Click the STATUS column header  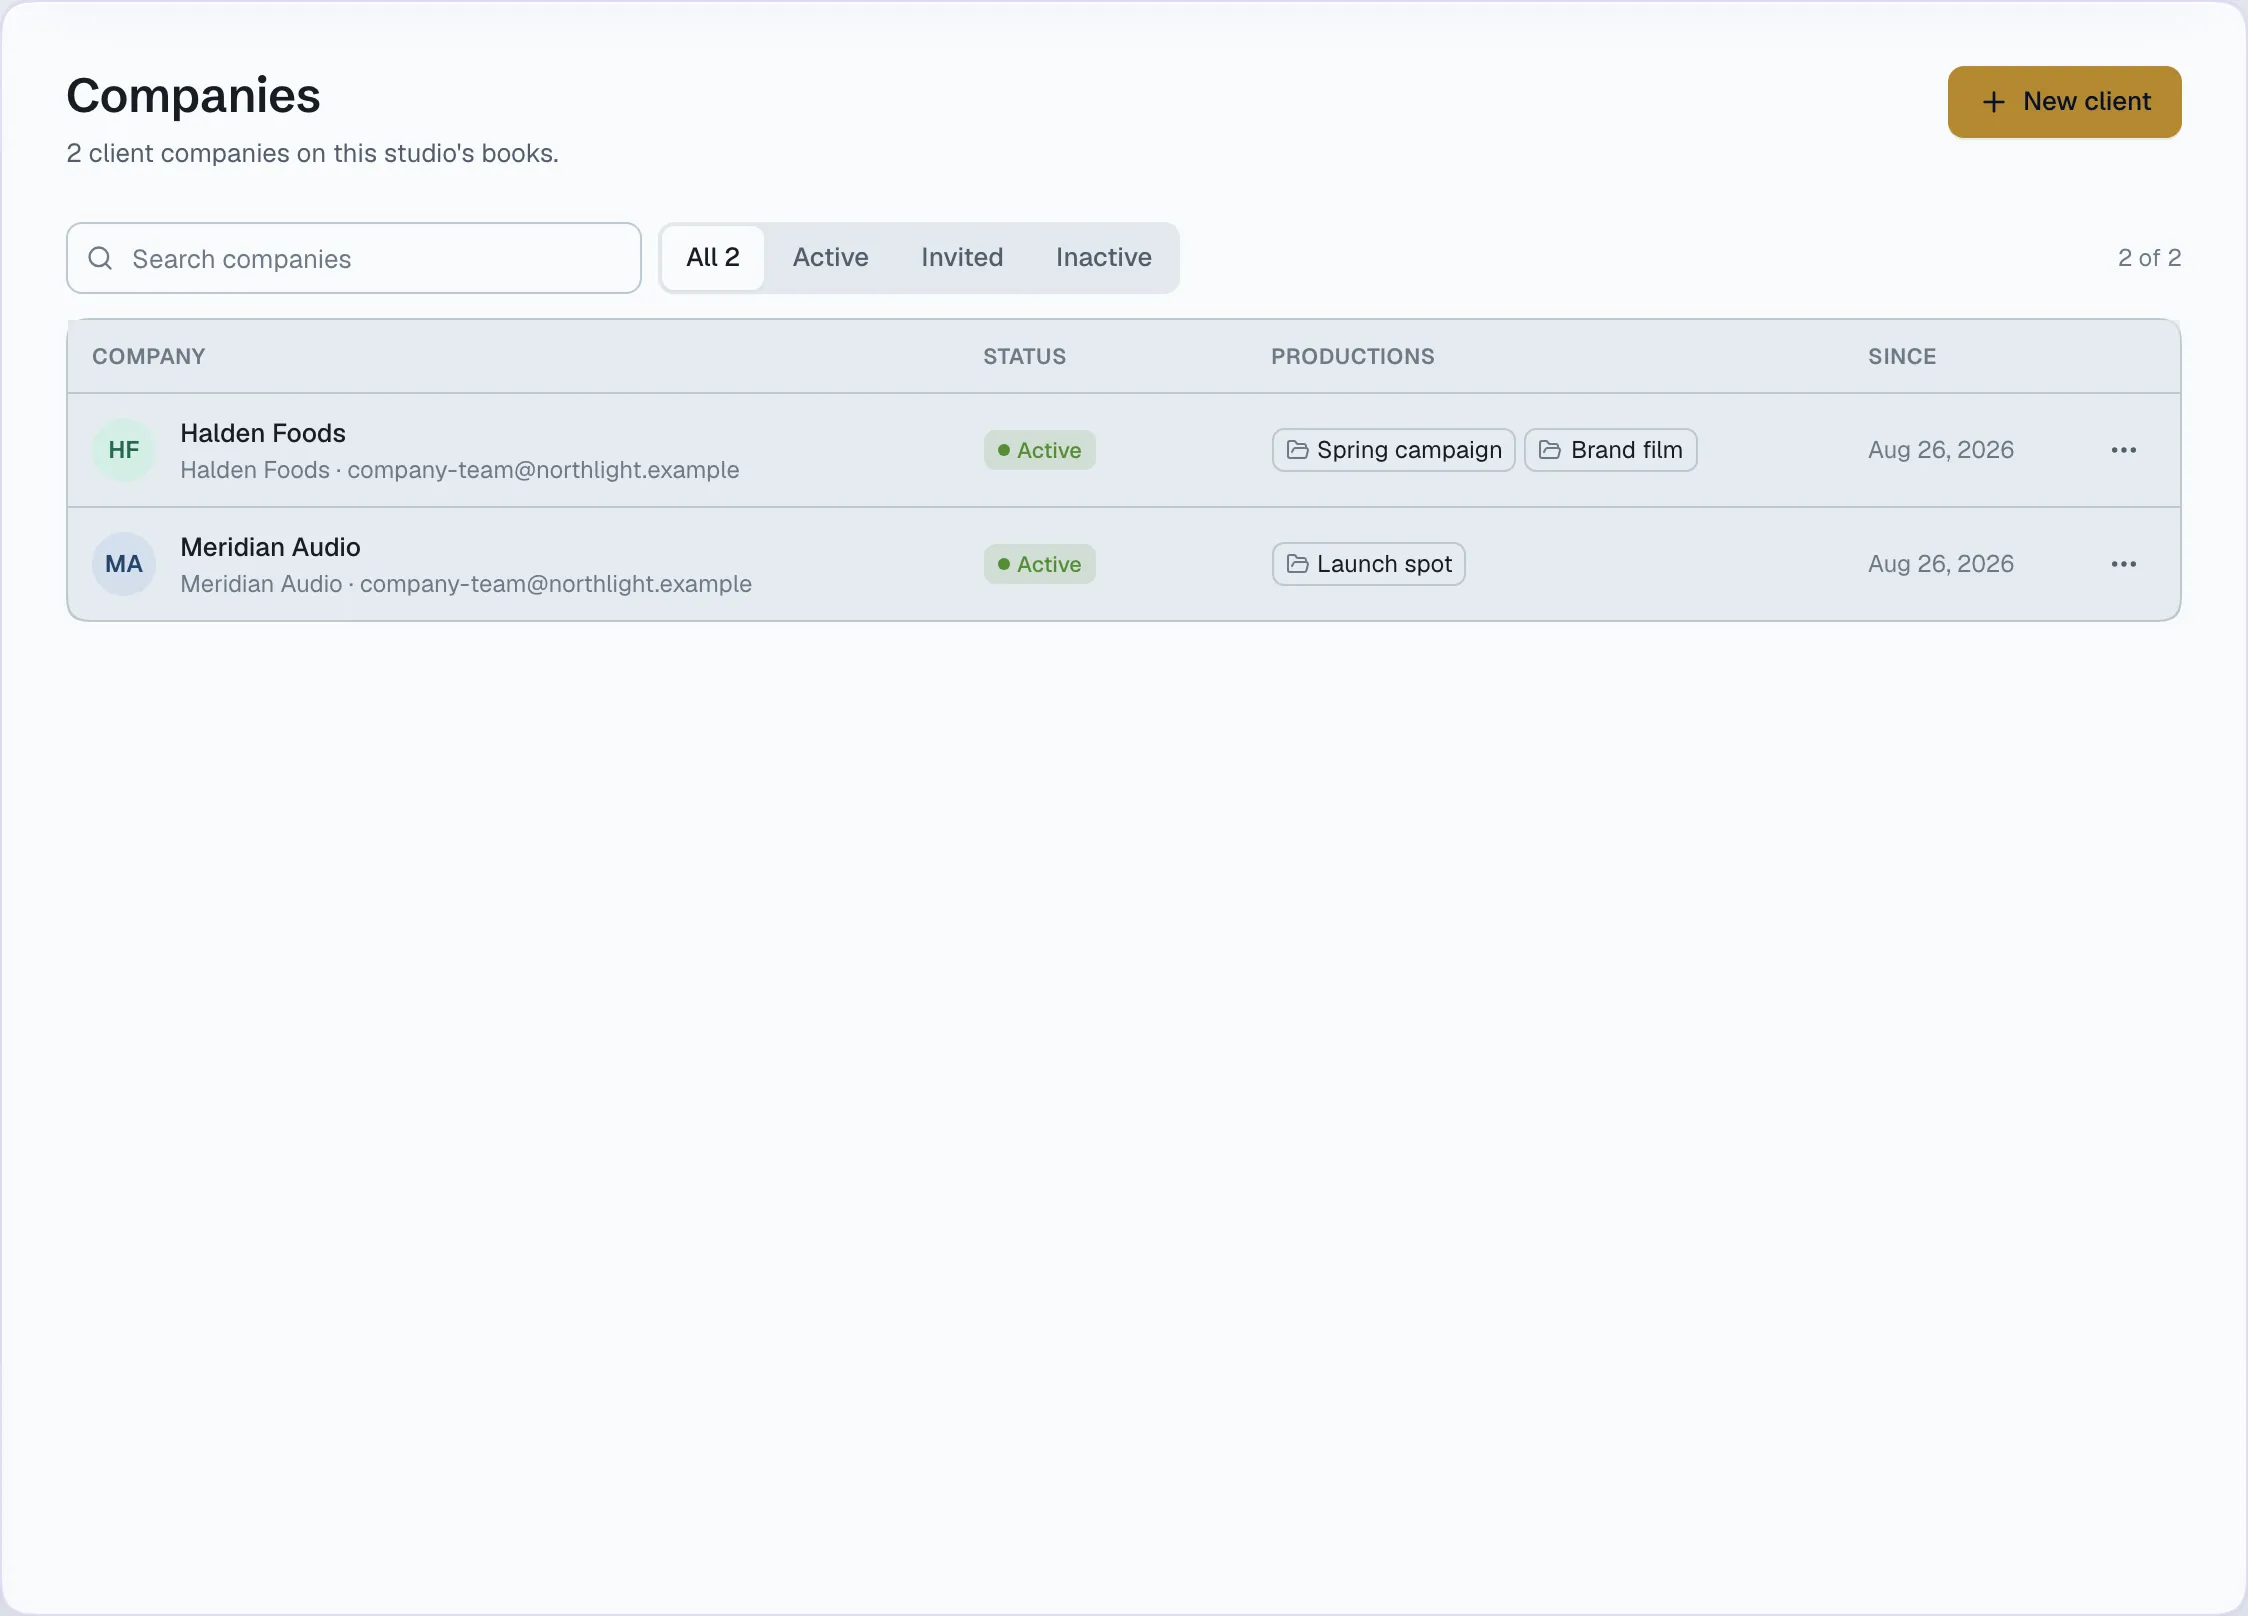(x=1025, y=357)
